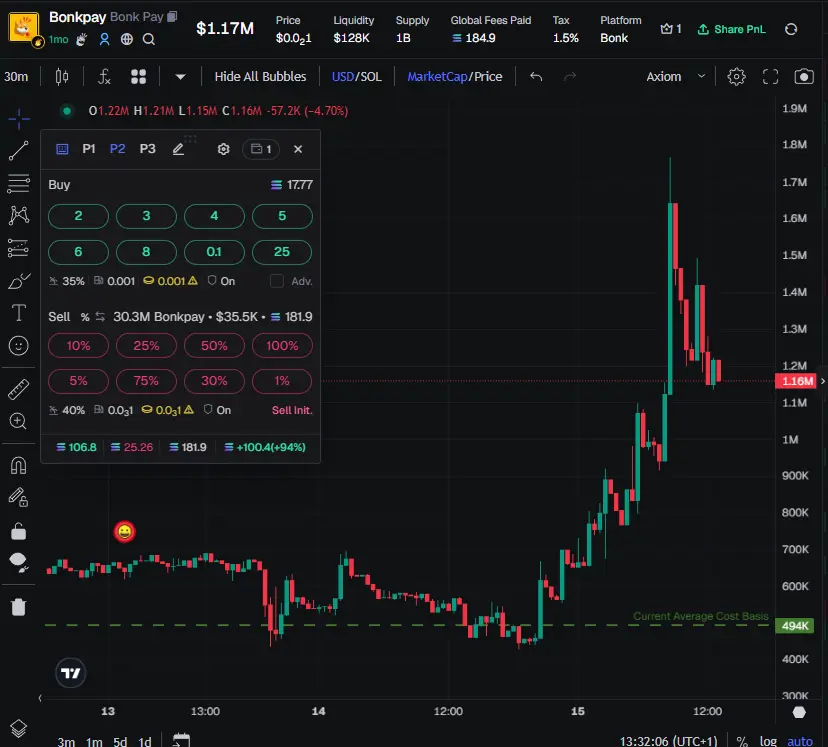The height and width of the screenshot is (747, 828).
Task: Select the text annotation tool
Action: point(18,313)
